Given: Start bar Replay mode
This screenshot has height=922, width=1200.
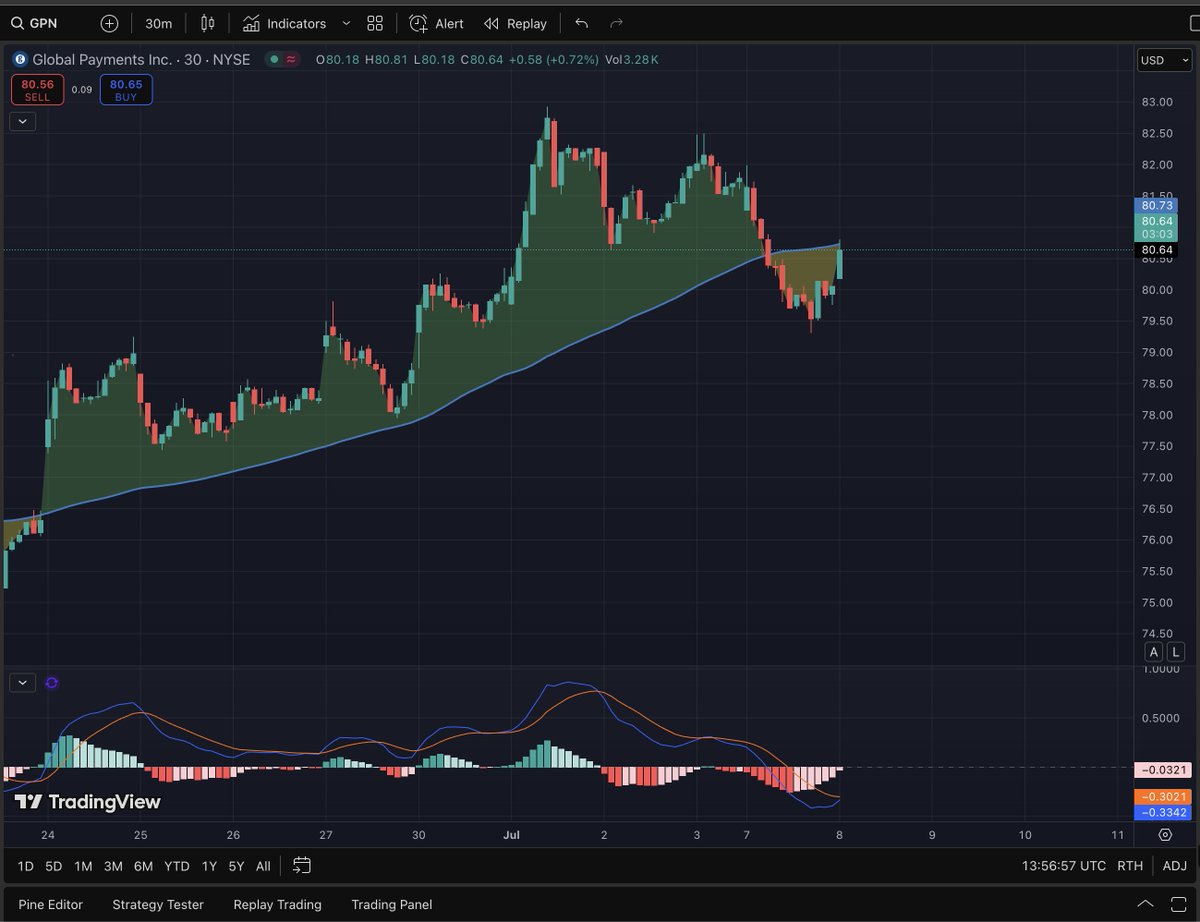Looking at the screenshot, I should pos(515,23).
